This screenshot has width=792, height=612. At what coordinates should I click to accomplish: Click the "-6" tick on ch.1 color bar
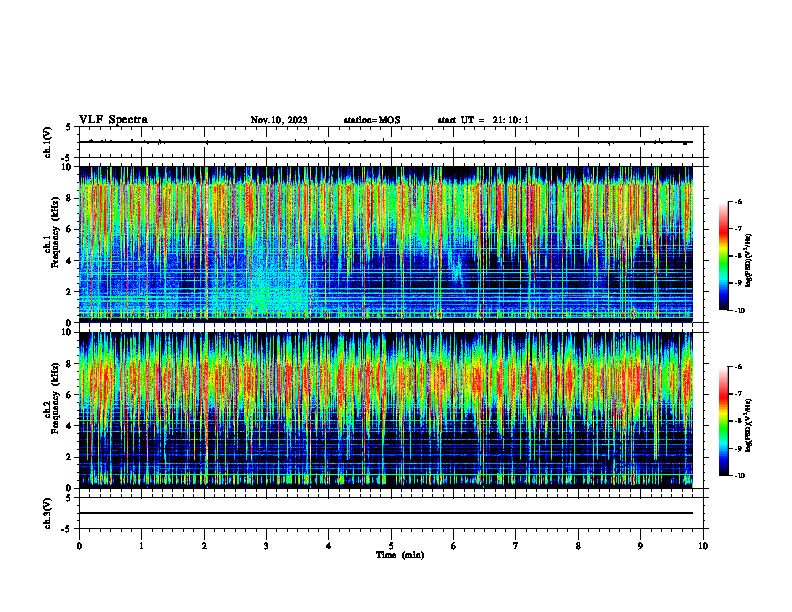pos(738,202)
